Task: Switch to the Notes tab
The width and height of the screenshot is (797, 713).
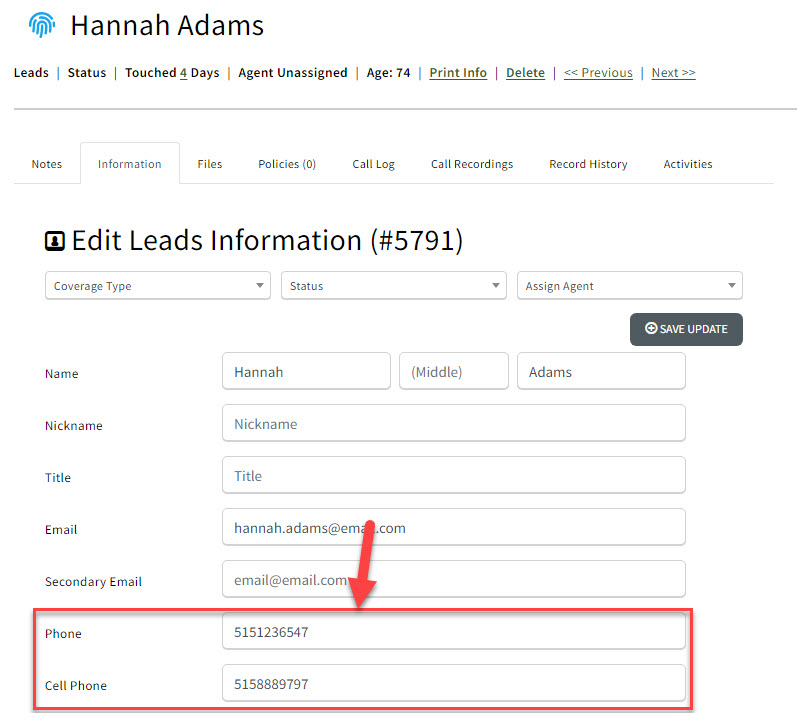Action: 47,164
